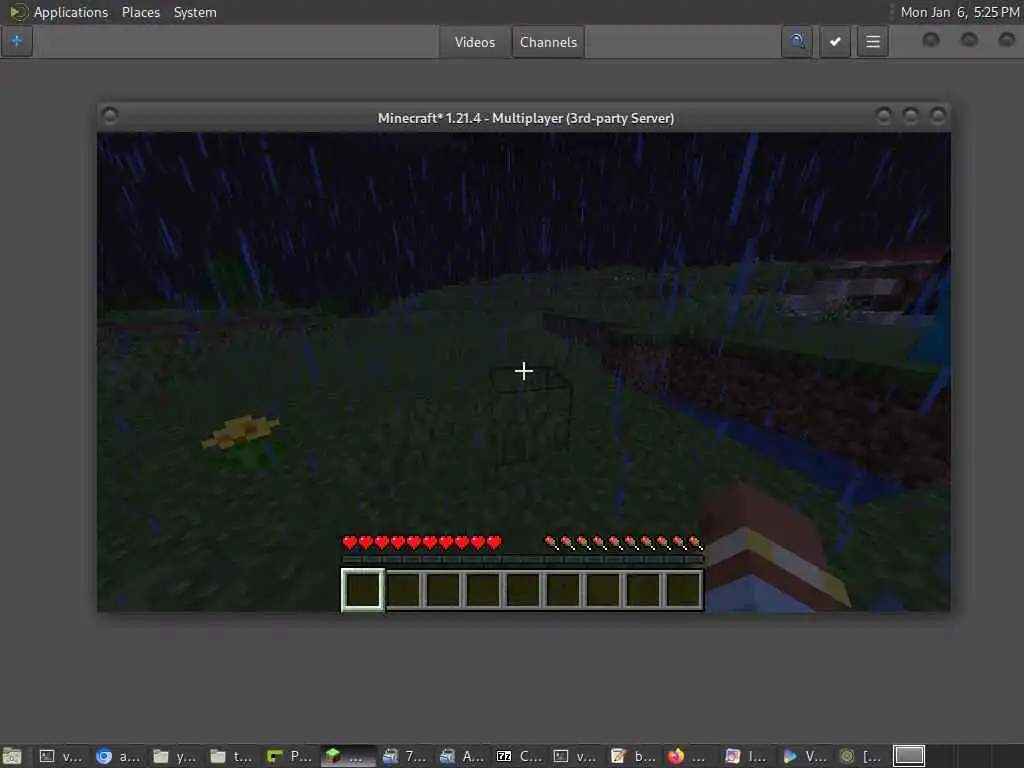Open the Minecraft window menu button
The width and height of the screenshot is (1024, 768).
110,116
